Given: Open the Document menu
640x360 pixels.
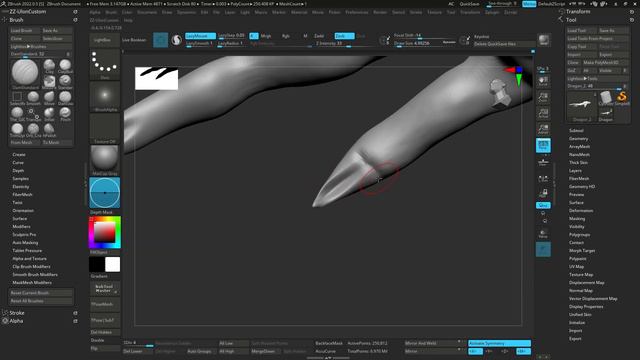Looking at the screenshot, I should point(147,12).
